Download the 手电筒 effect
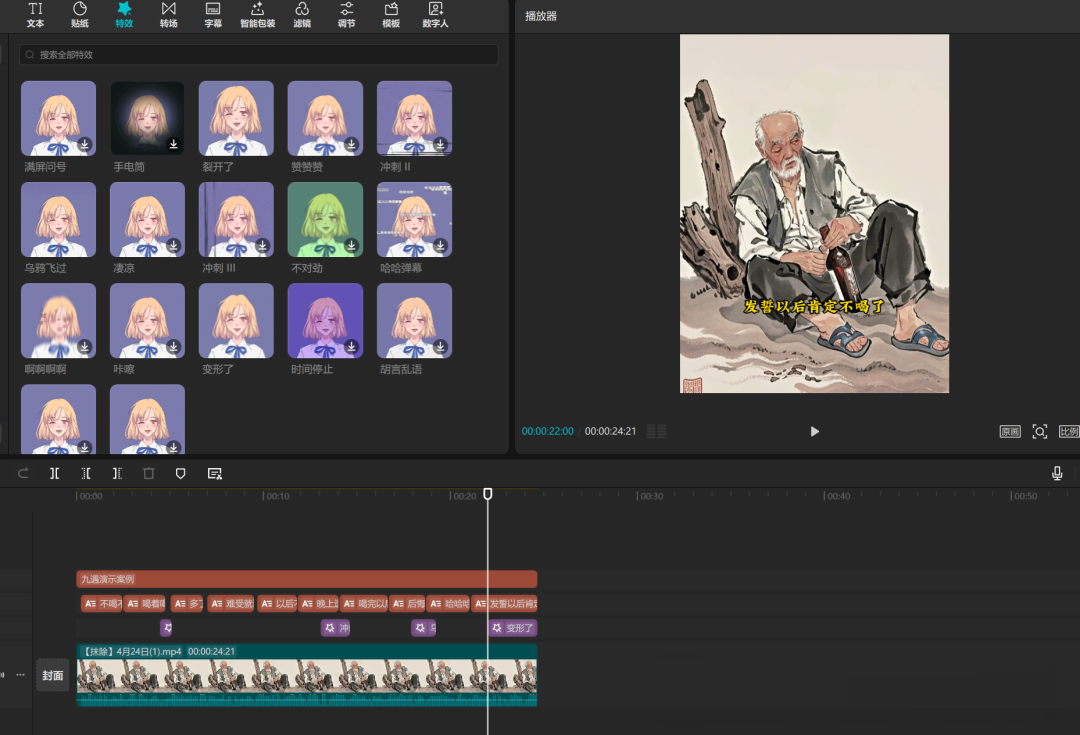 [174, 144]
